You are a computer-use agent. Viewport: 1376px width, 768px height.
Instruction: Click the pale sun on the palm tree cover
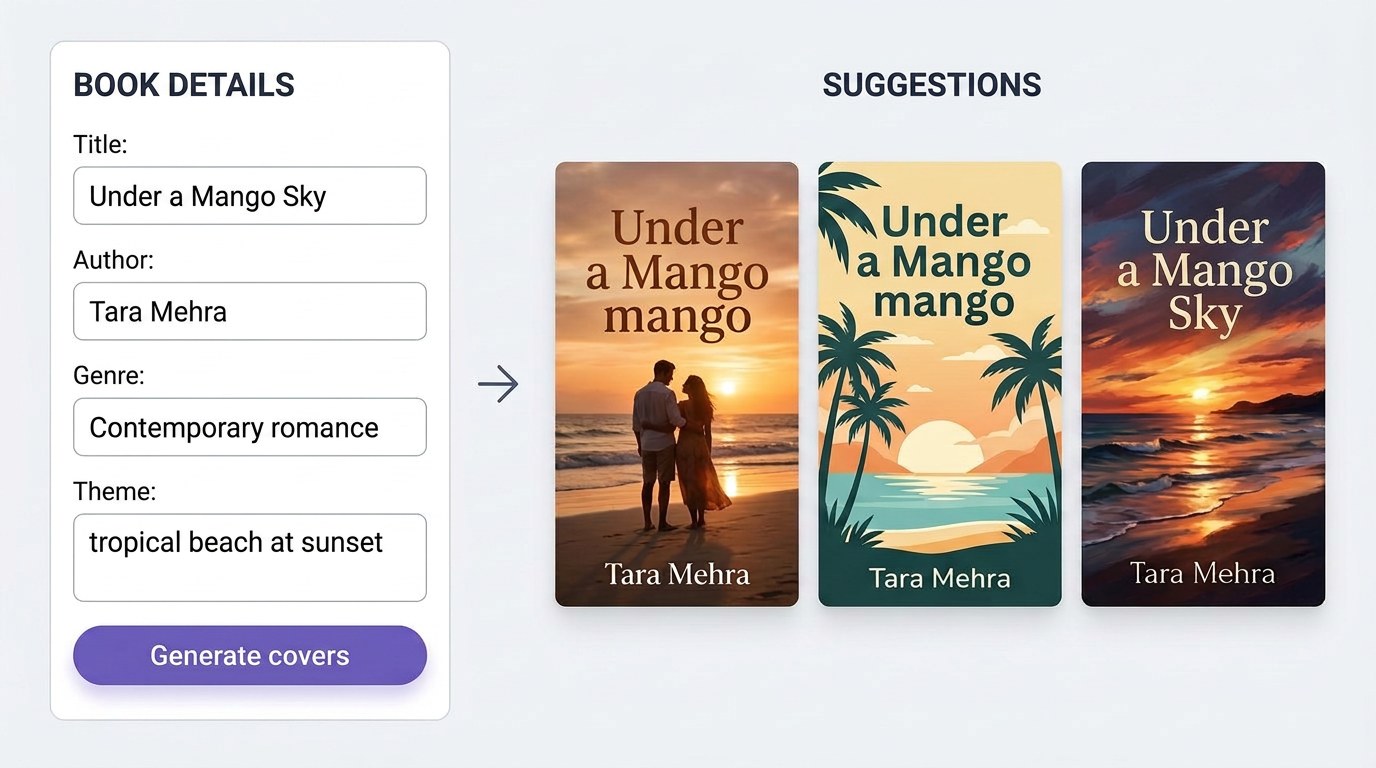tap(938, 447)
